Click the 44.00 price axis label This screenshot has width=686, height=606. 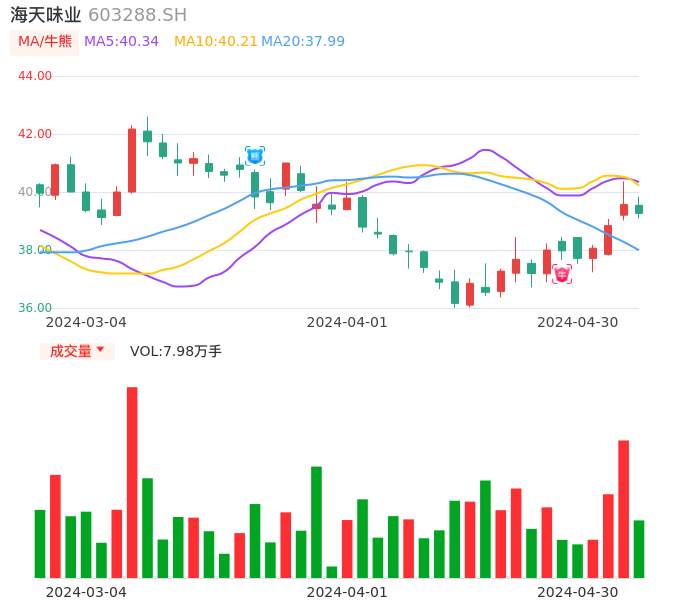click(x=35, y=76)
